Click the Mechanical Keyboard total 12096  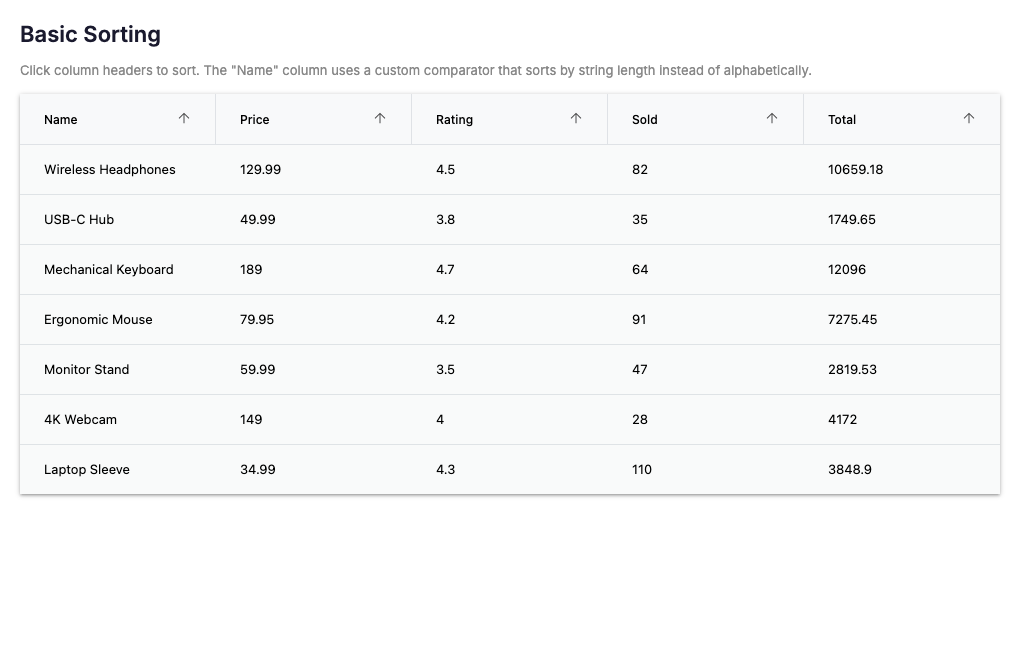847,270
